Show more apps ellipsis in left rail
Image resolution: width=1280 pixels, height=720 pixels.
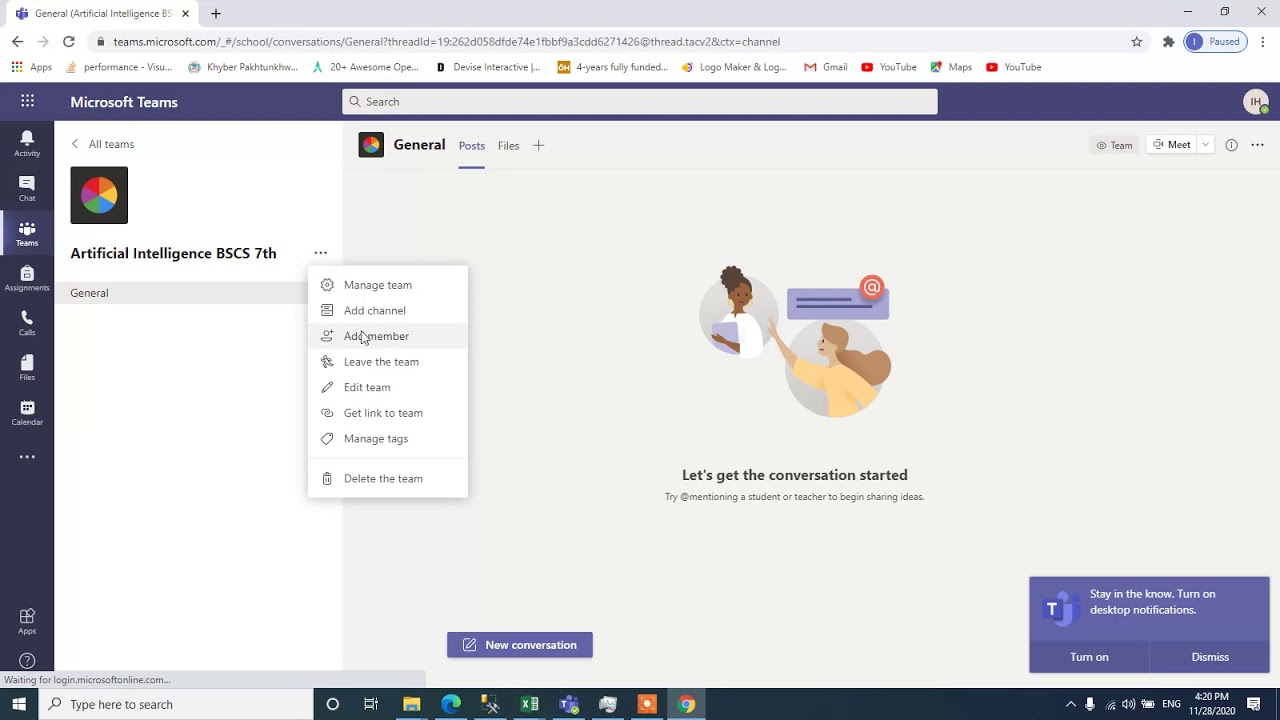27,457
